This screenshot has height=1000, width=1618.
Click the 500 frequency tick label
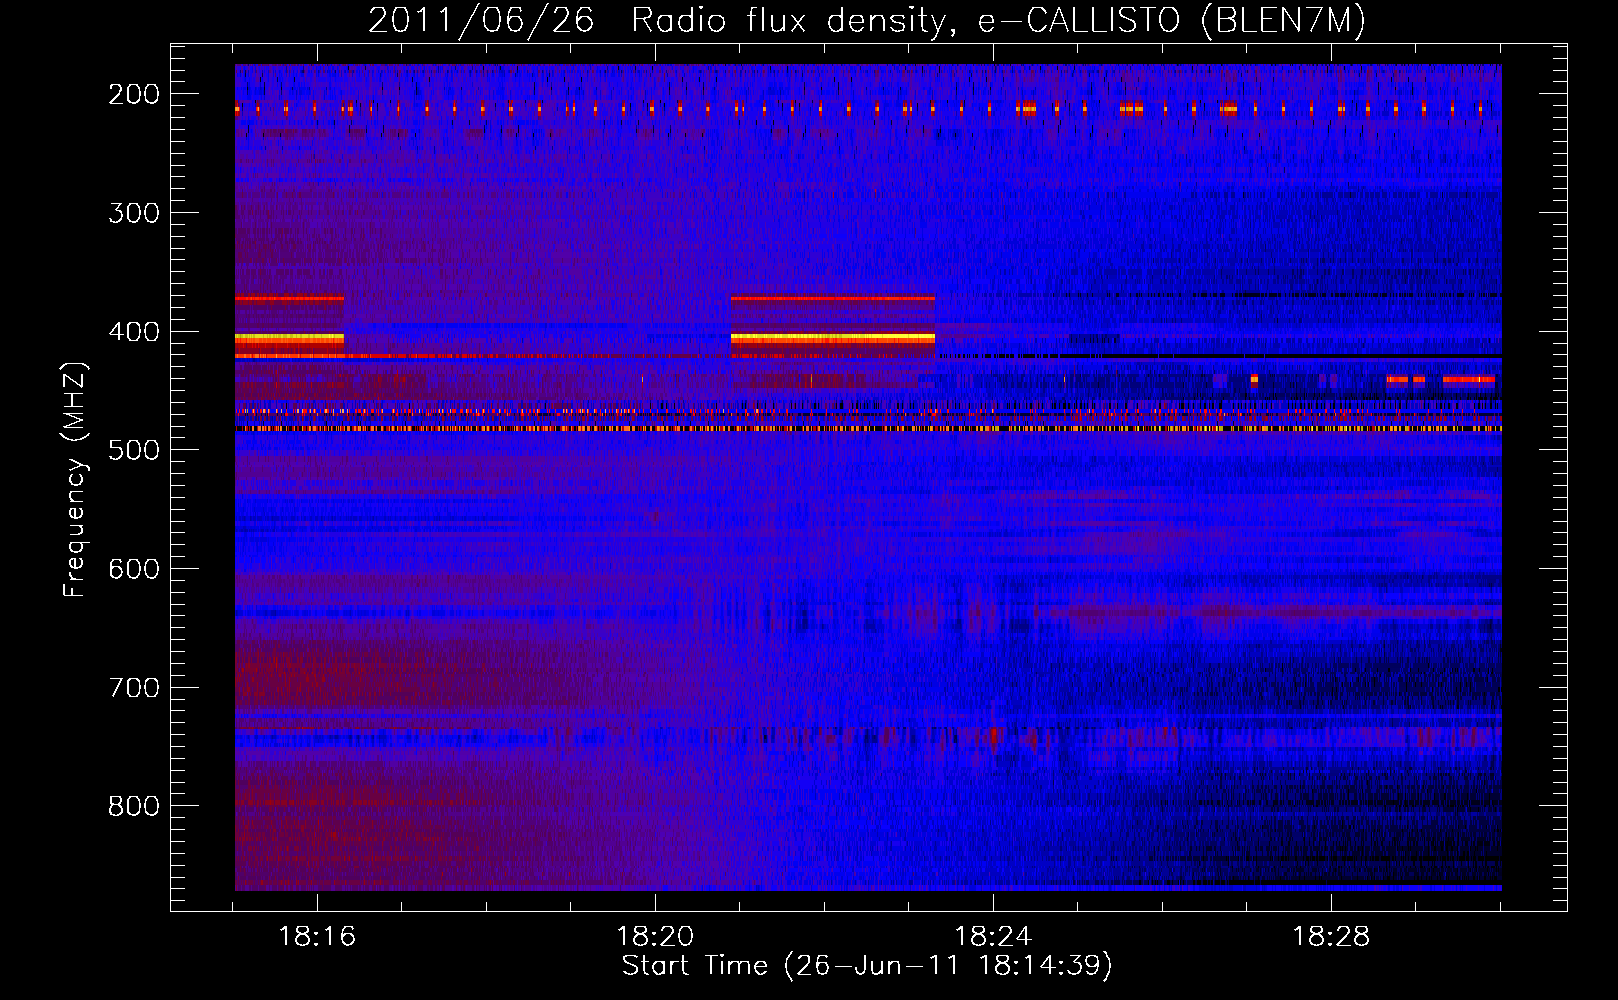(x=134, y=450)
